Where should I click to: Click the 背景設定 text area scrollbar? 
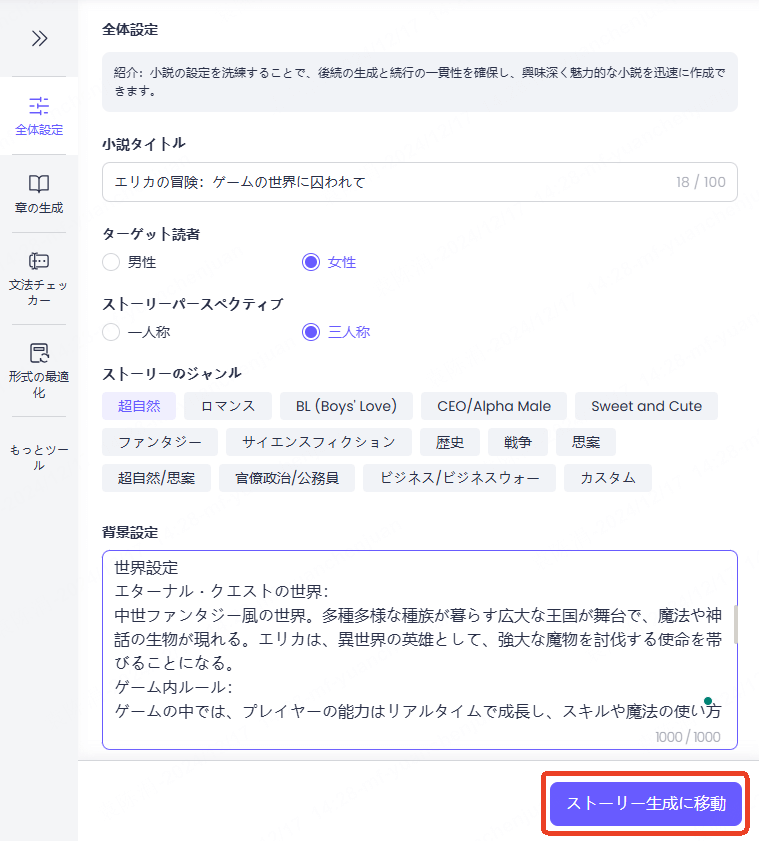pyautogui.click(x=735, y=624)
